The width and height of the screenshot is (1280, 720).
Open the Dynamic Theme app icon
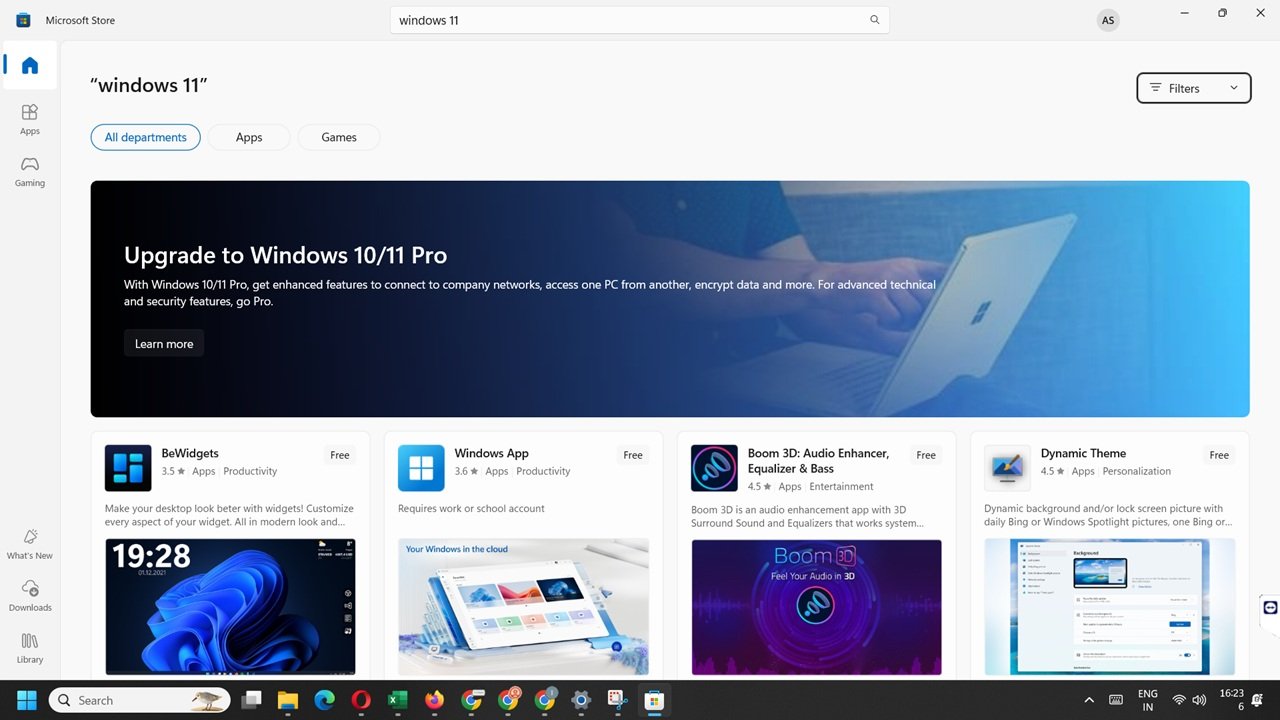coord(1007,468)
